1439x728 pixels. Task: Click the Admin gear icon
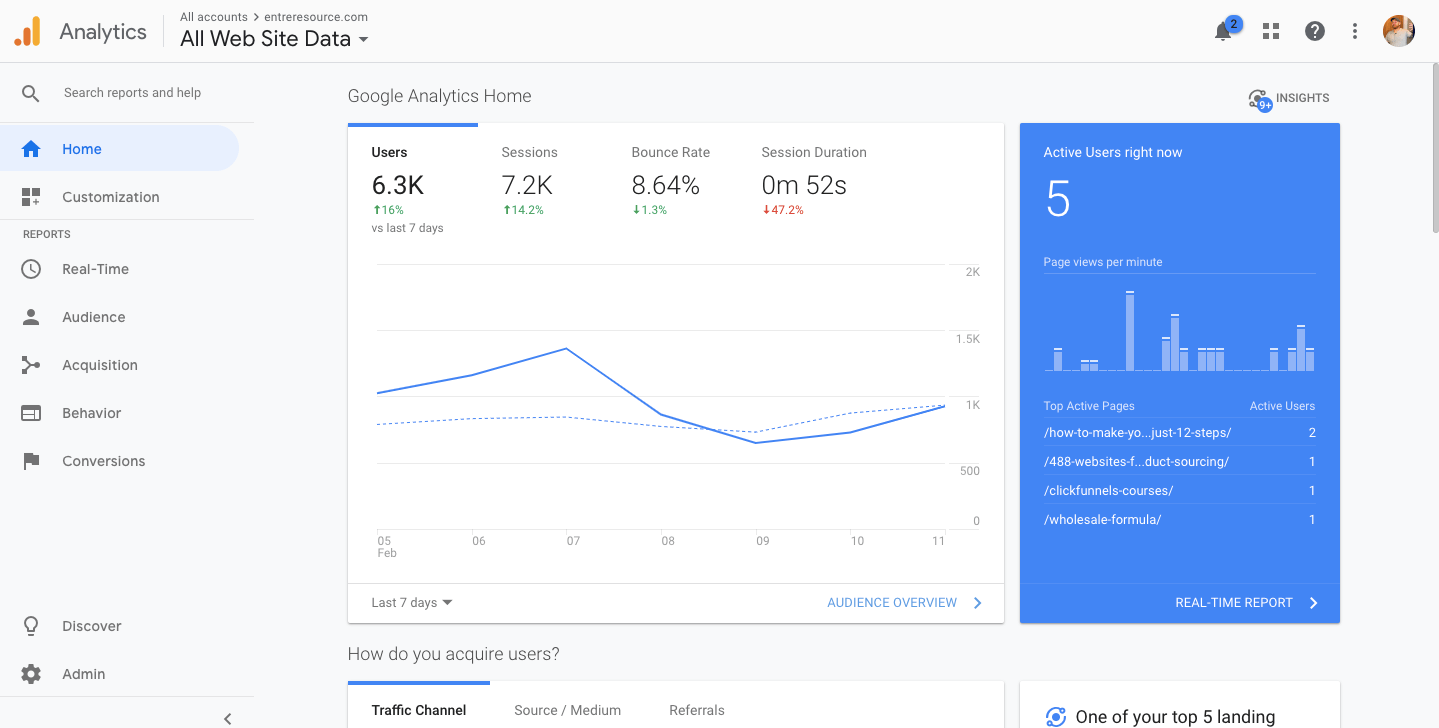pyautogui.click(x=31, y=674)
